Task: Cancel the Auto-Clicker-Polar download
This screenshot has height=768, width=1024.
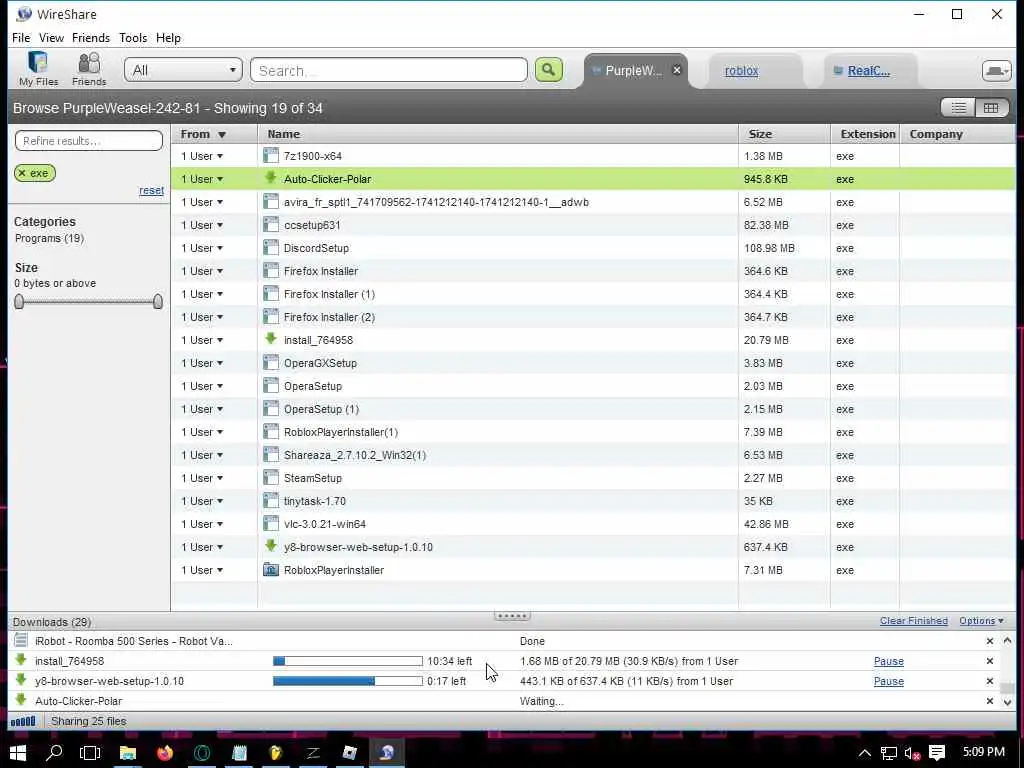Action: 989,701
